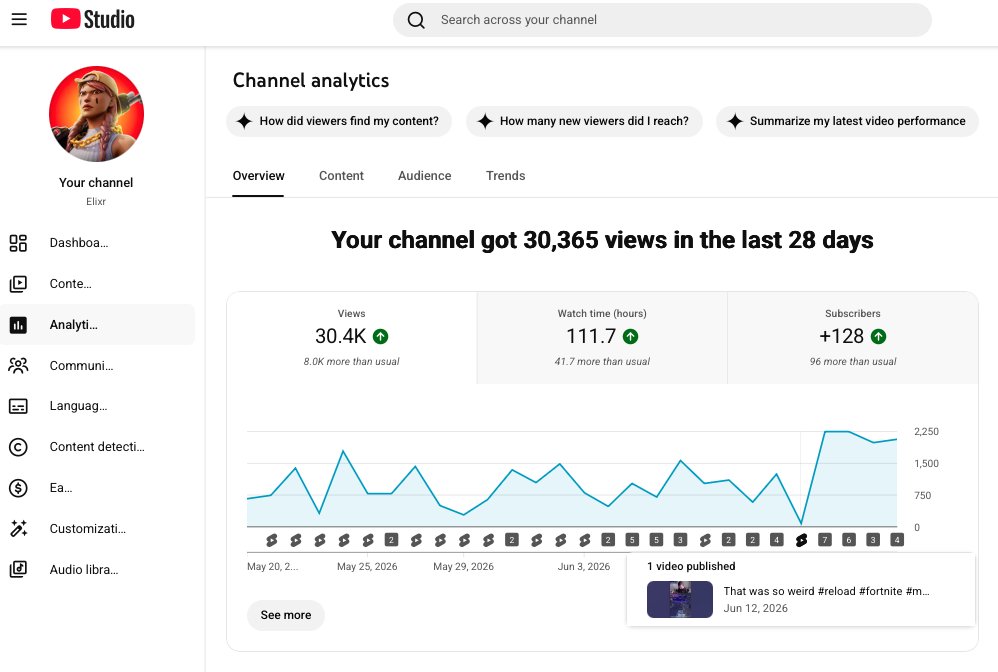
Task: Switch to the Overview tab
Action: pos(258,176)
